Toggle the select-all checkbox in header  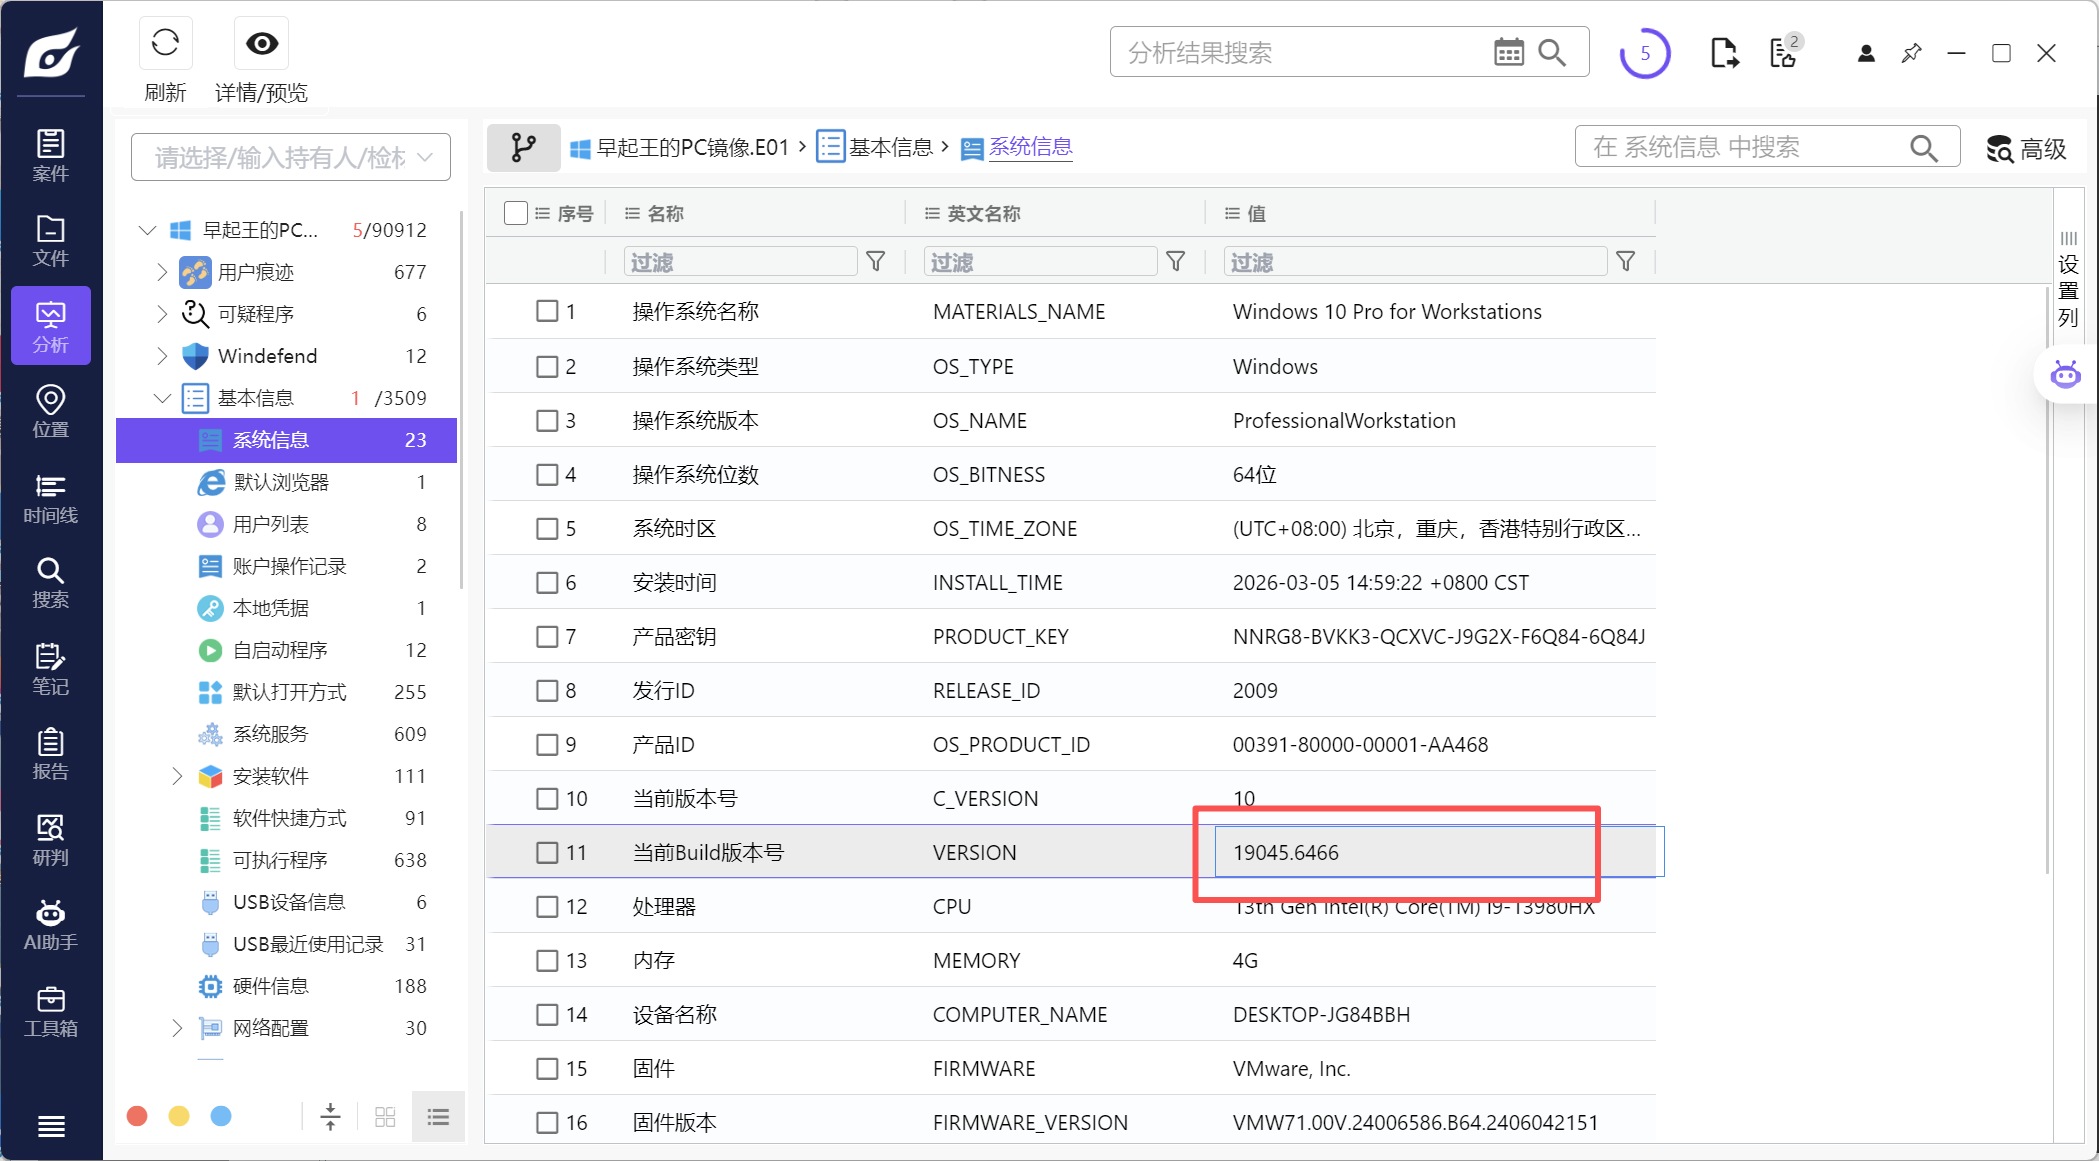(516, 213)
